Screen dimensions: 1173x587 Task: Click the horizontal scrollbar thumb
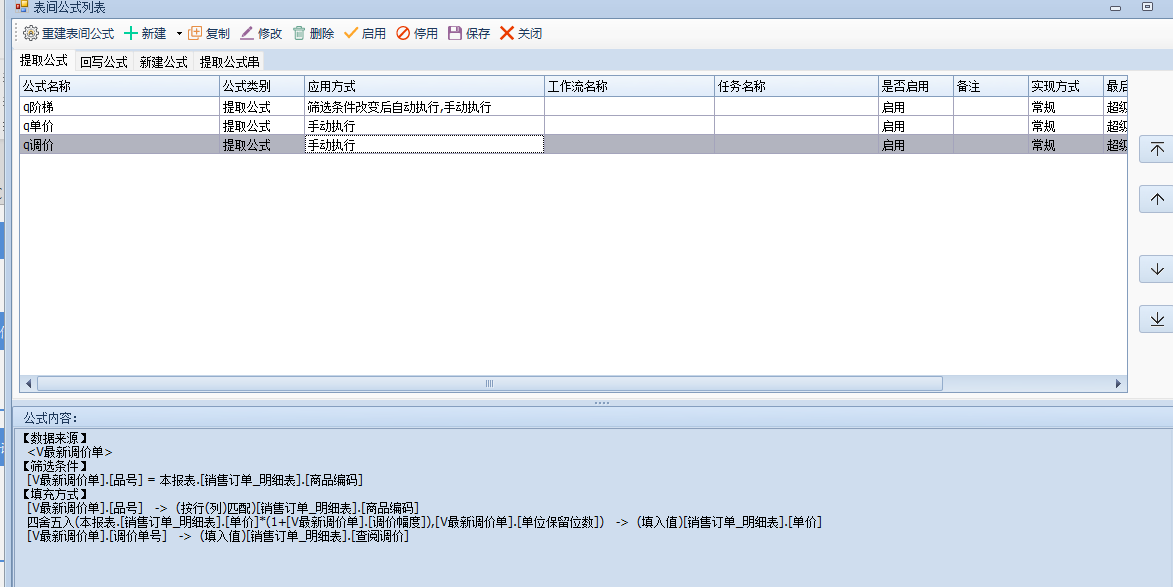(x=489, y=383)
